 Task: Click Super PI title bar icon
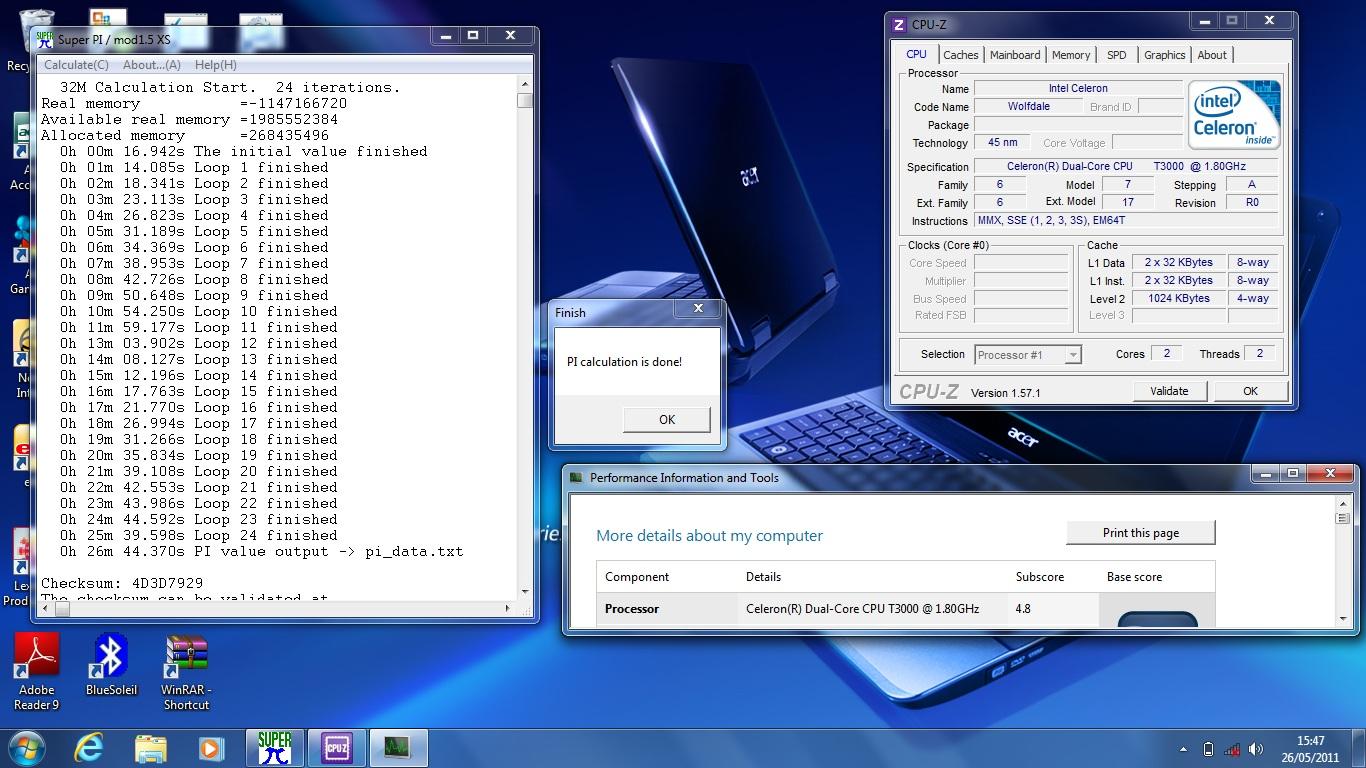click(45, 39)
